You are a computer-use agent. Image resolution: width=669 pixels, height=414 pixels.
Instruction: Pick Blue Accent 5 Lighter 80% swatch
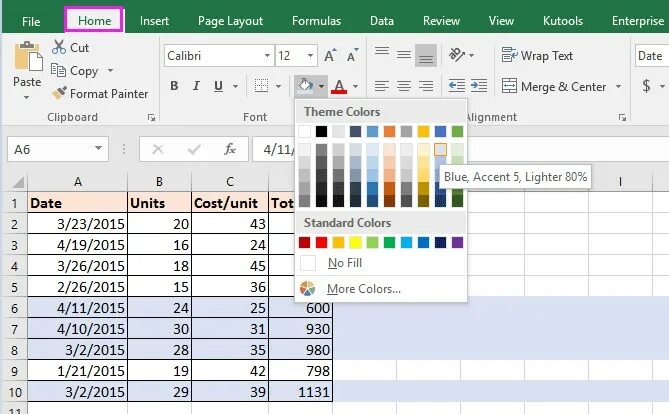click(x=440, y=149)
